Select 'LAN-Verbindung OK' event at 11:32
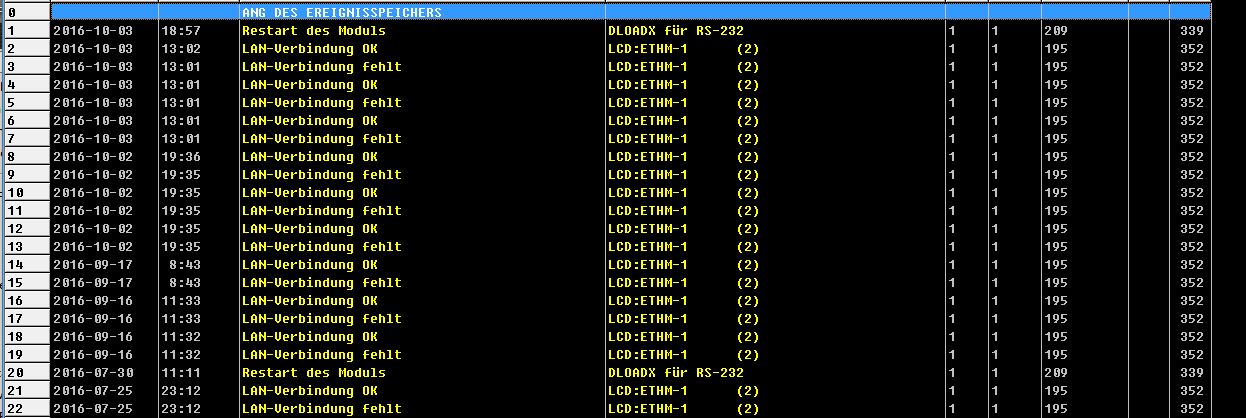This screenshot has height=418, width=1246. click(x=309, y=337)
